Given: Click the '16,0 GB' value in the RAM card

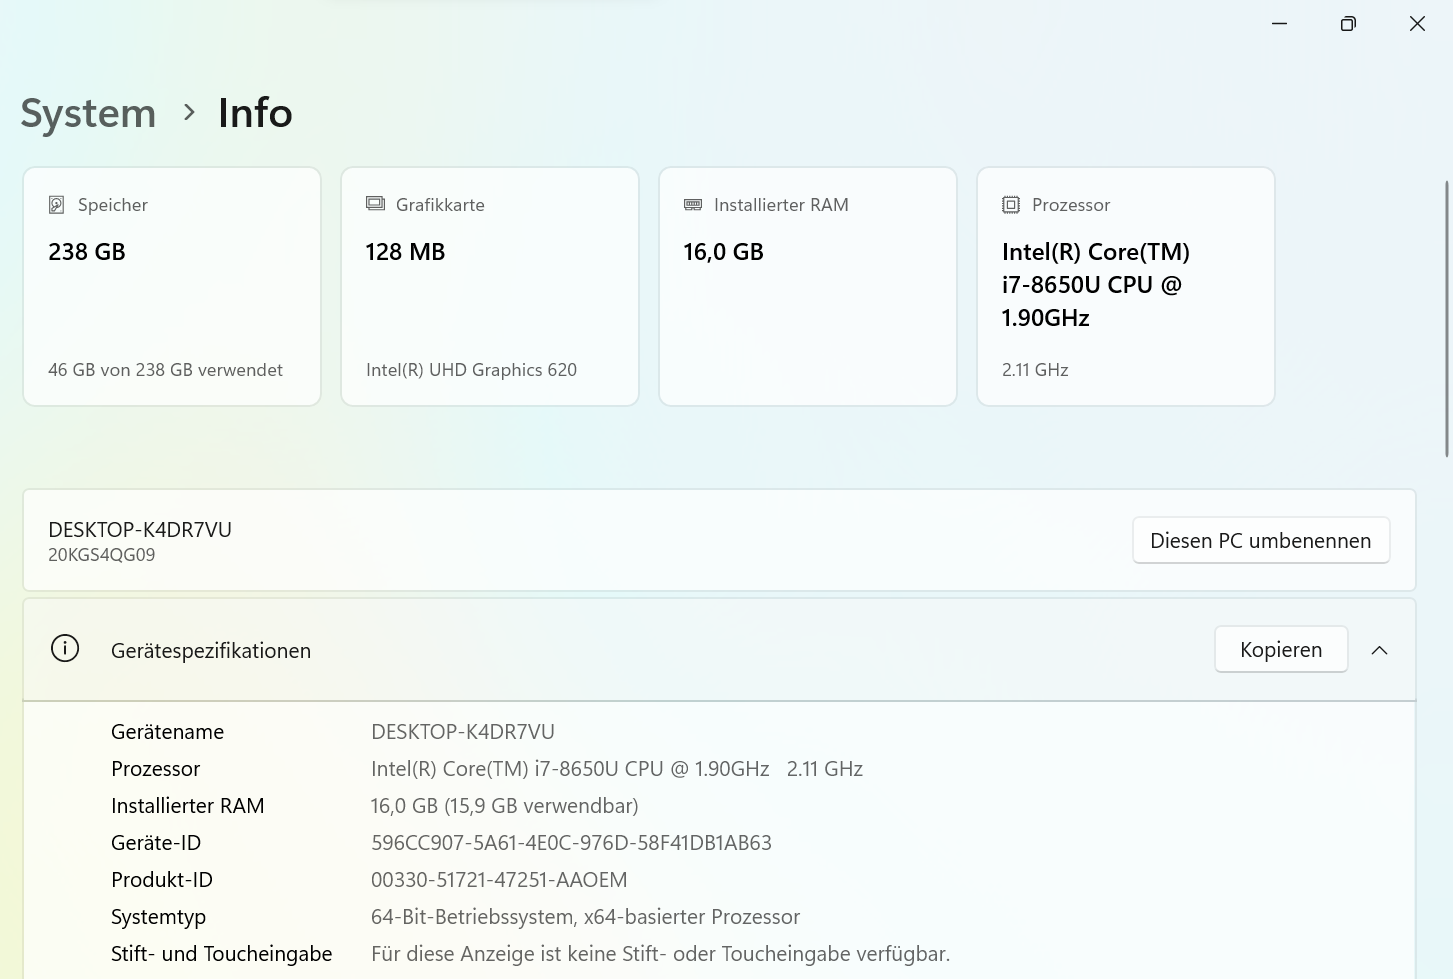Looking at the screenshot, I should [x=723, y=252].
